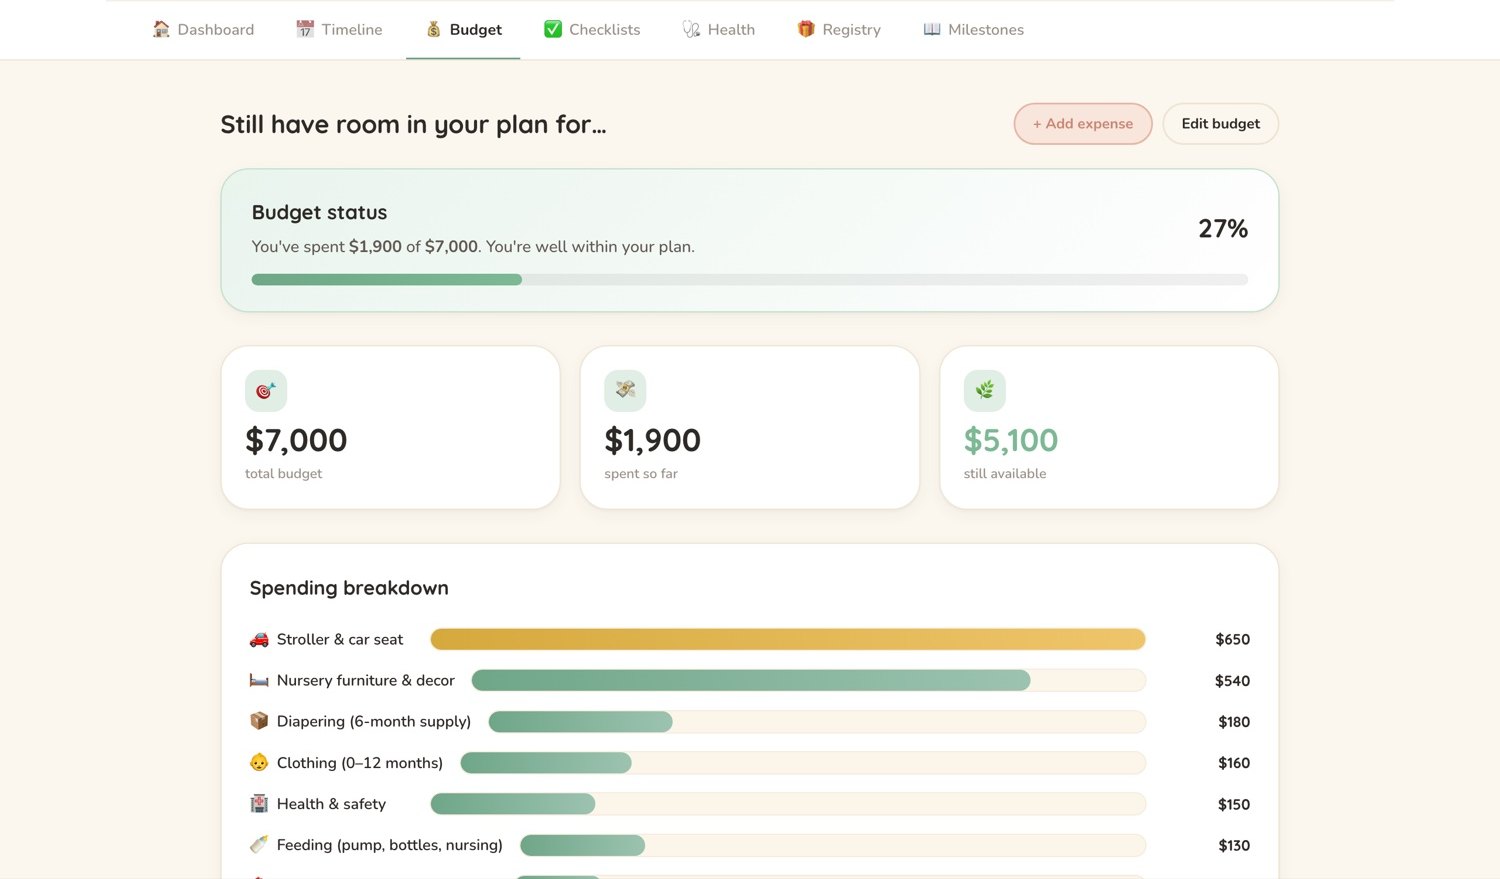Click the 'Diapering (6-month supply)' label

374,722
